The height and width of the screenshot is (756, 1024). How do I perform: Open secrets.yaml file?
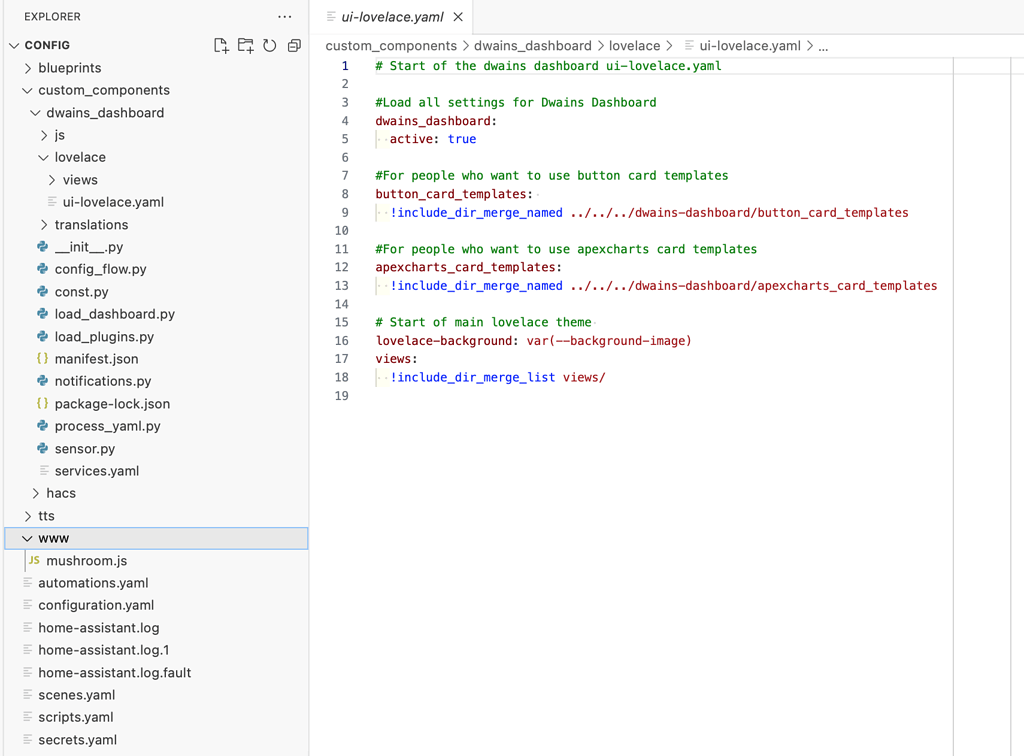click(x=78, y=740)
